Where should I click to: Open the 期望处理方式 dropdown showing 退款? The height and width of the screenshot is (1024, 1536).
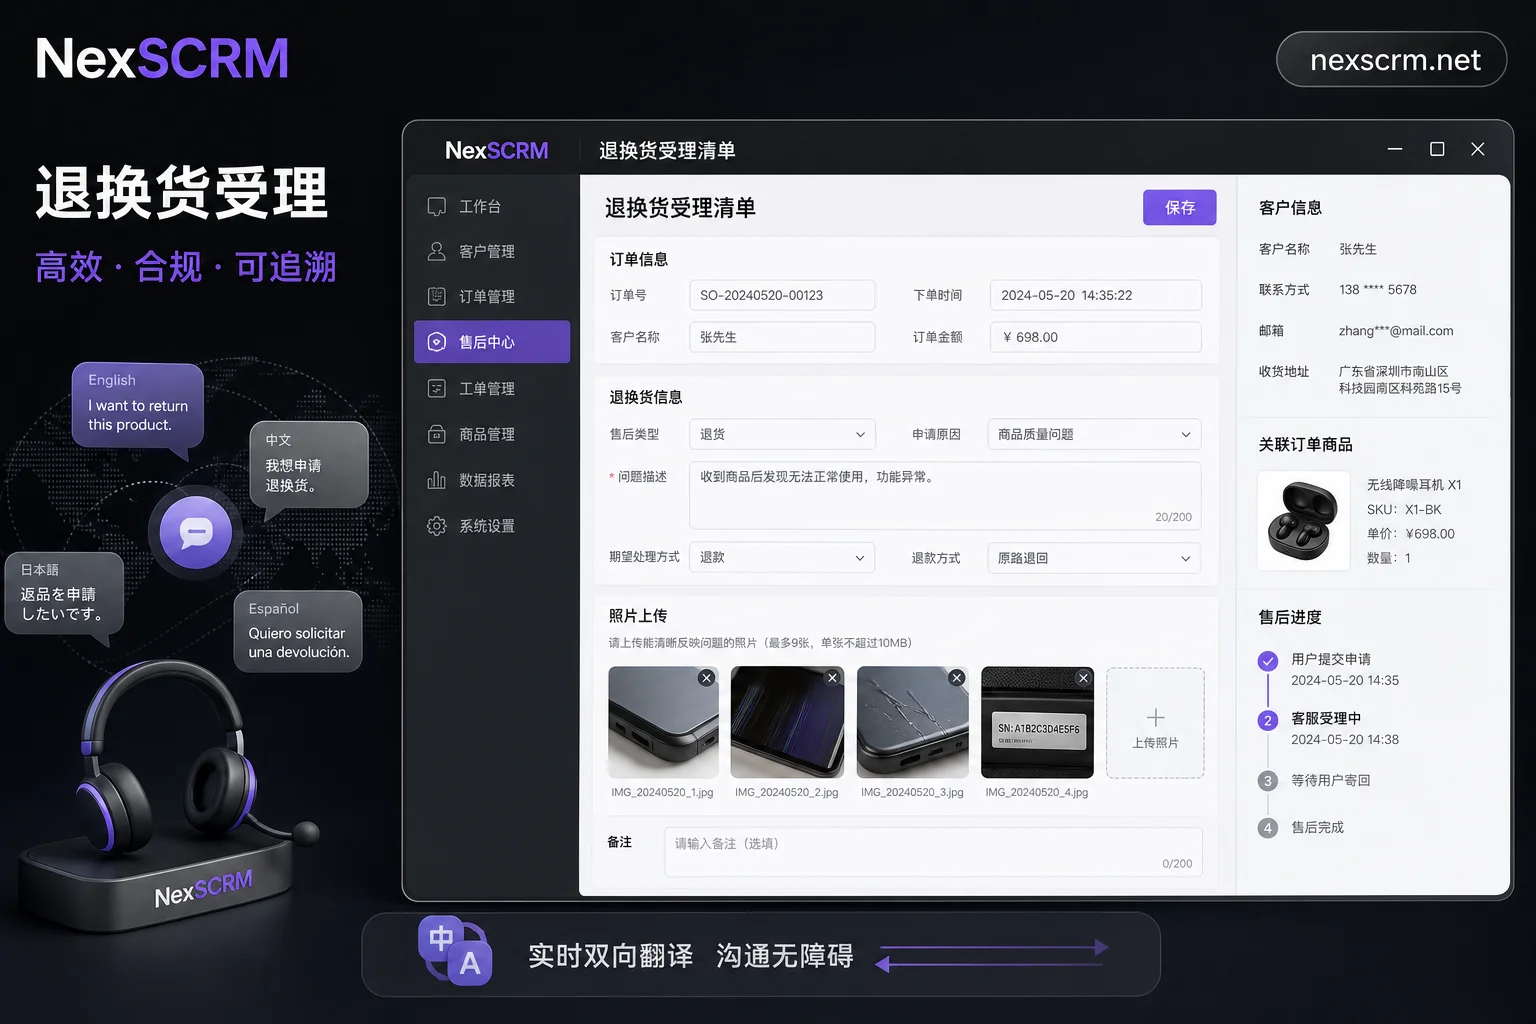(x=782, y=557)
